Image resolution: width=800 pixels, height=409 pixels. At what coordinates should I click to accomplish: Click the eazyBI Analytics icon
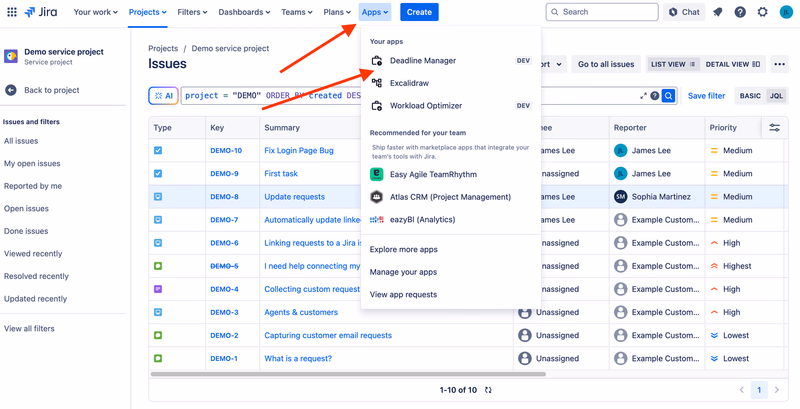point(377,220)
